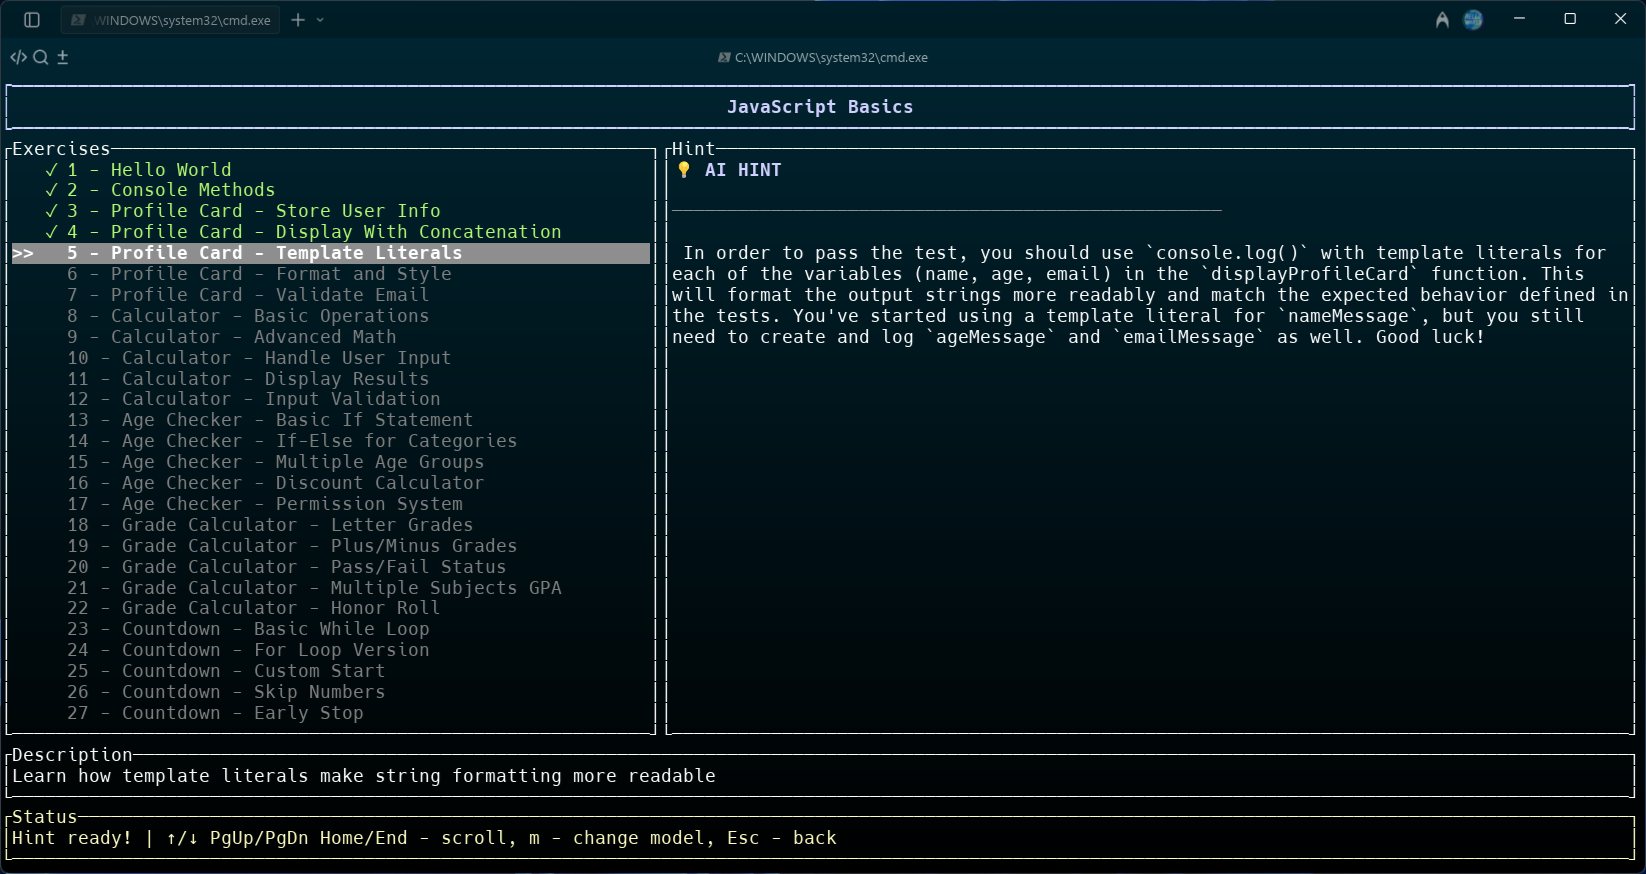
Task: Click the description about template literals
Action: [364, 776]
